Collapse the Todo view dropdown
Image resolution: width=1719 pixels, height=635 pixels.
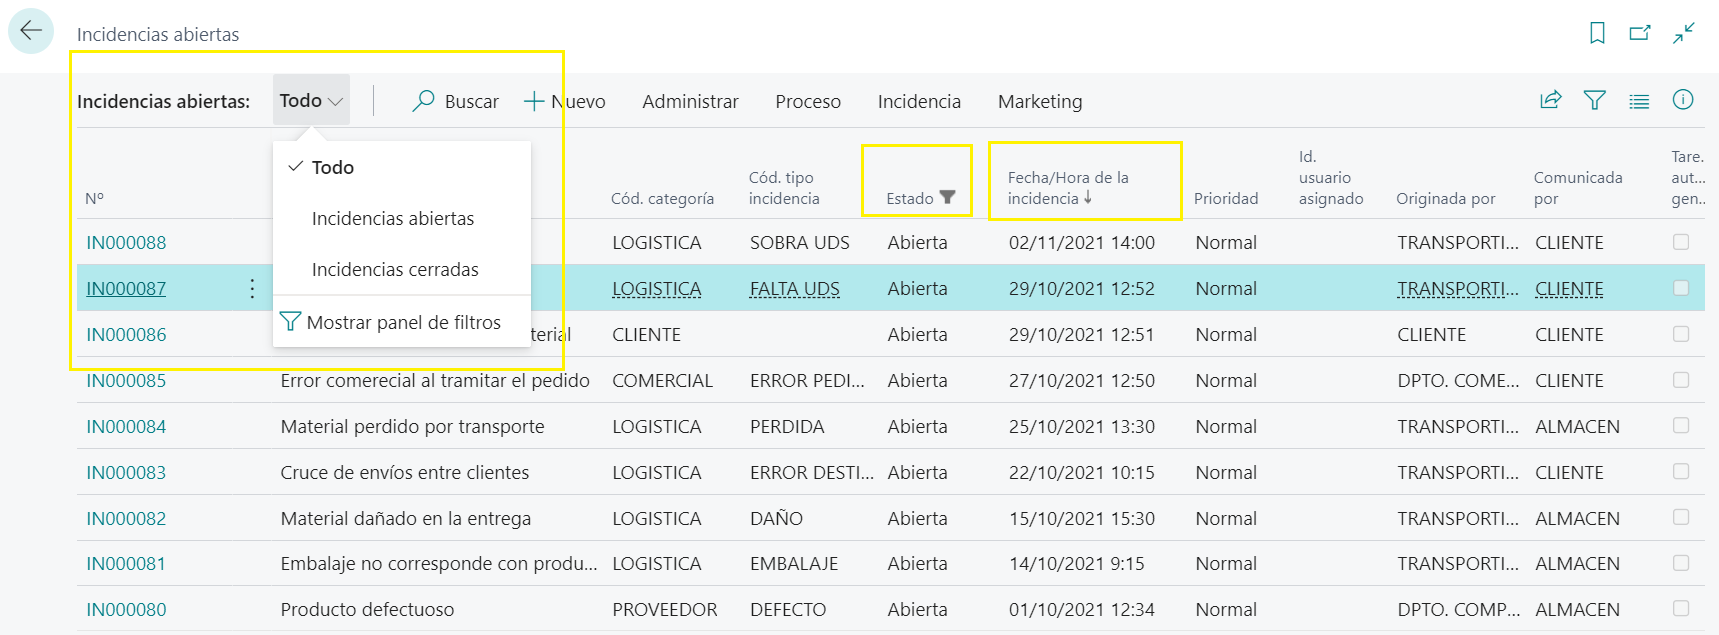pos(311,101)
